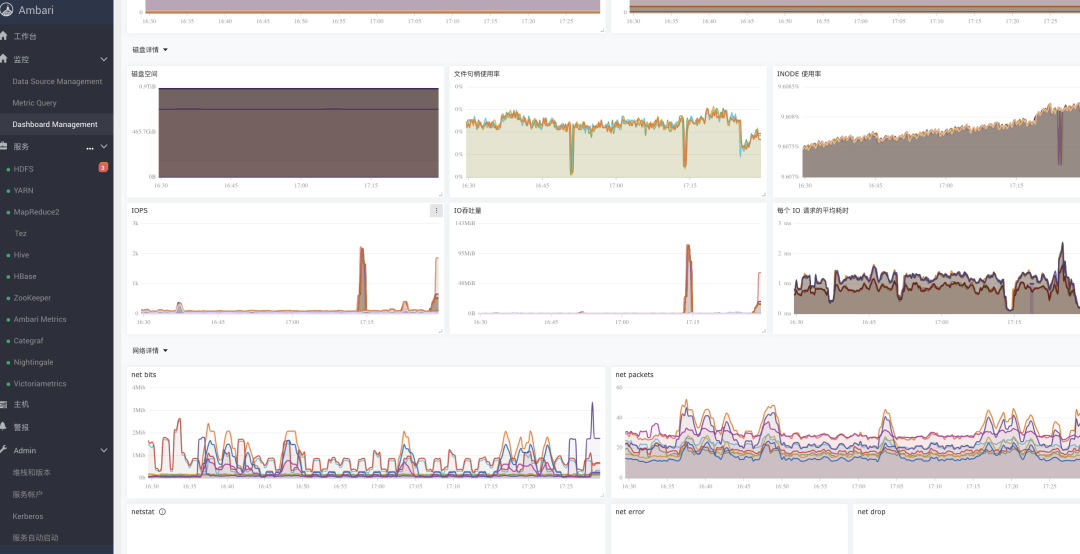This screenshot has height=554, width=1080.
Task: Click the net error panel title
Action: tap(630, 512)
